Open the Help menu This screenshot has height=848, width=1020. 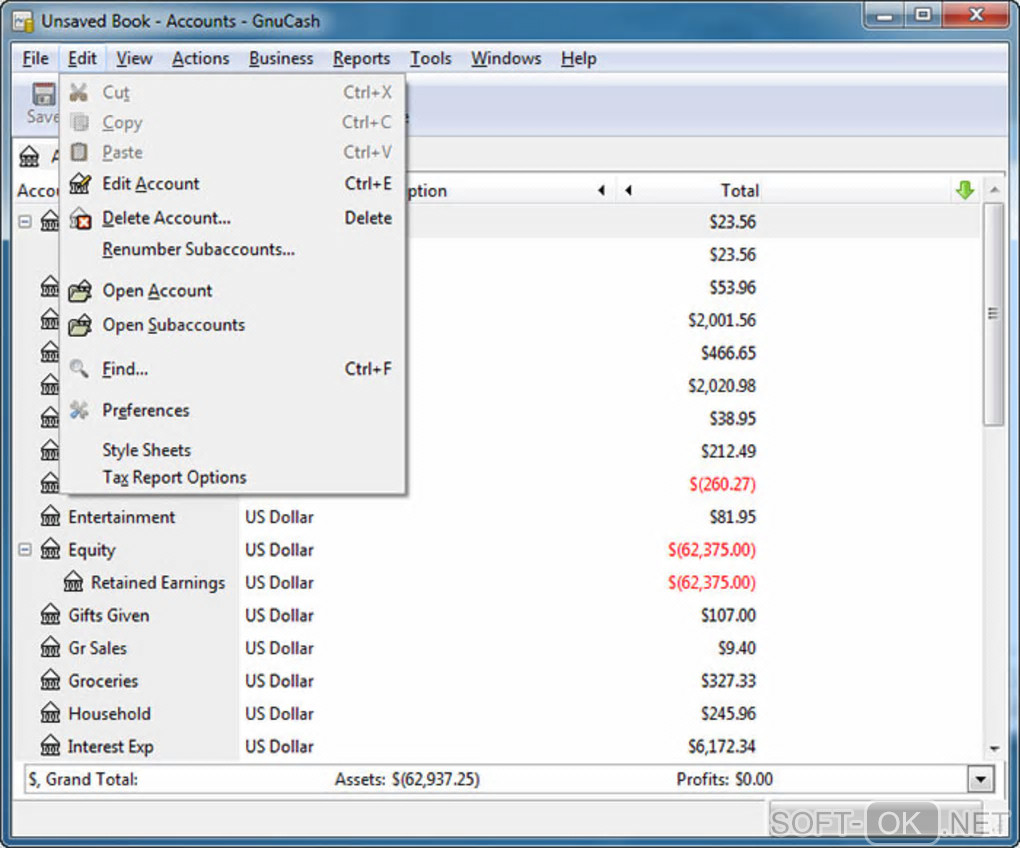578,59
